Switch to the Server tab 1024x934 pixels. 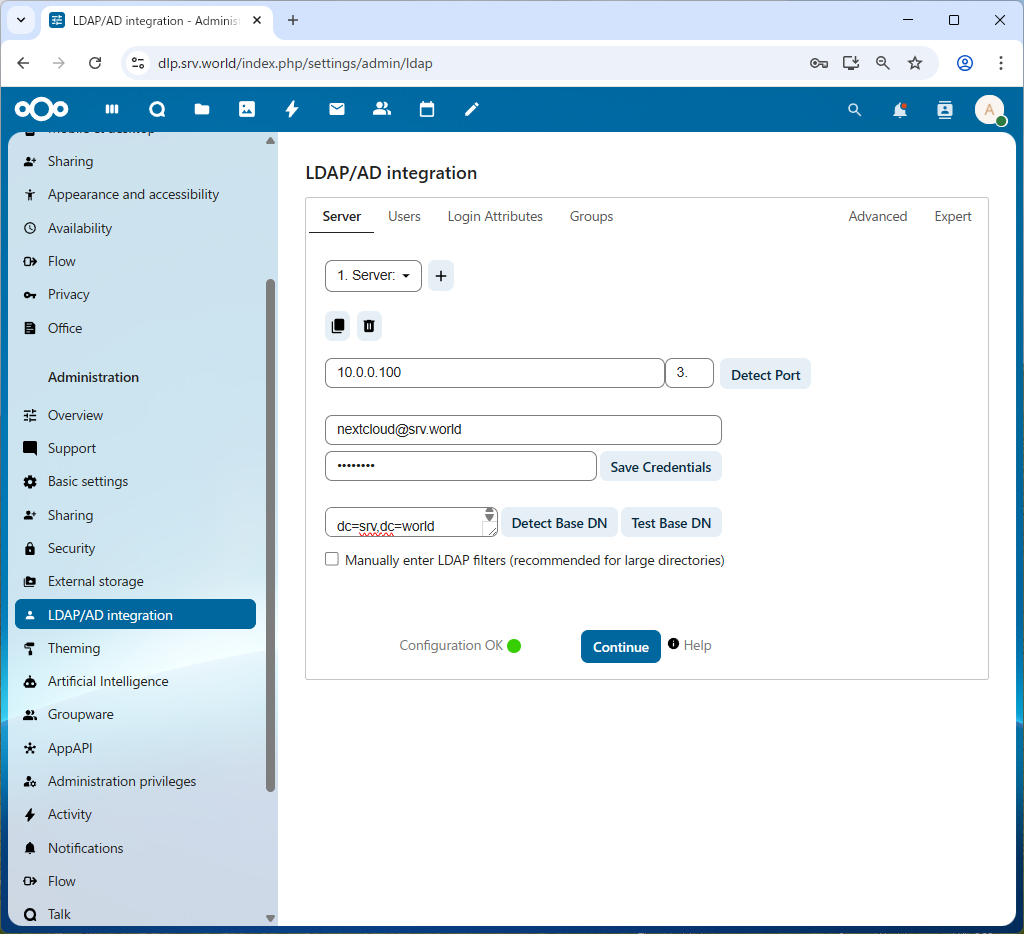pos(342,216)
